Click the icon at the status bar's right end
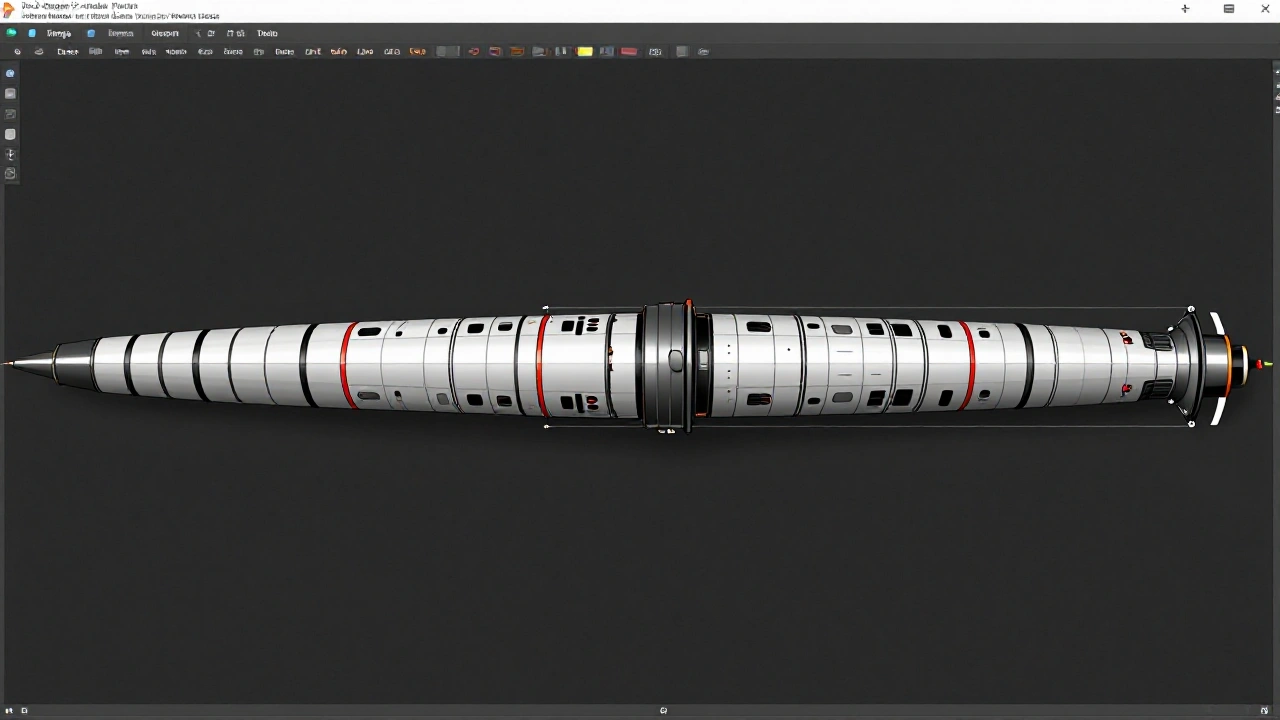 (x=1268, y=711)
